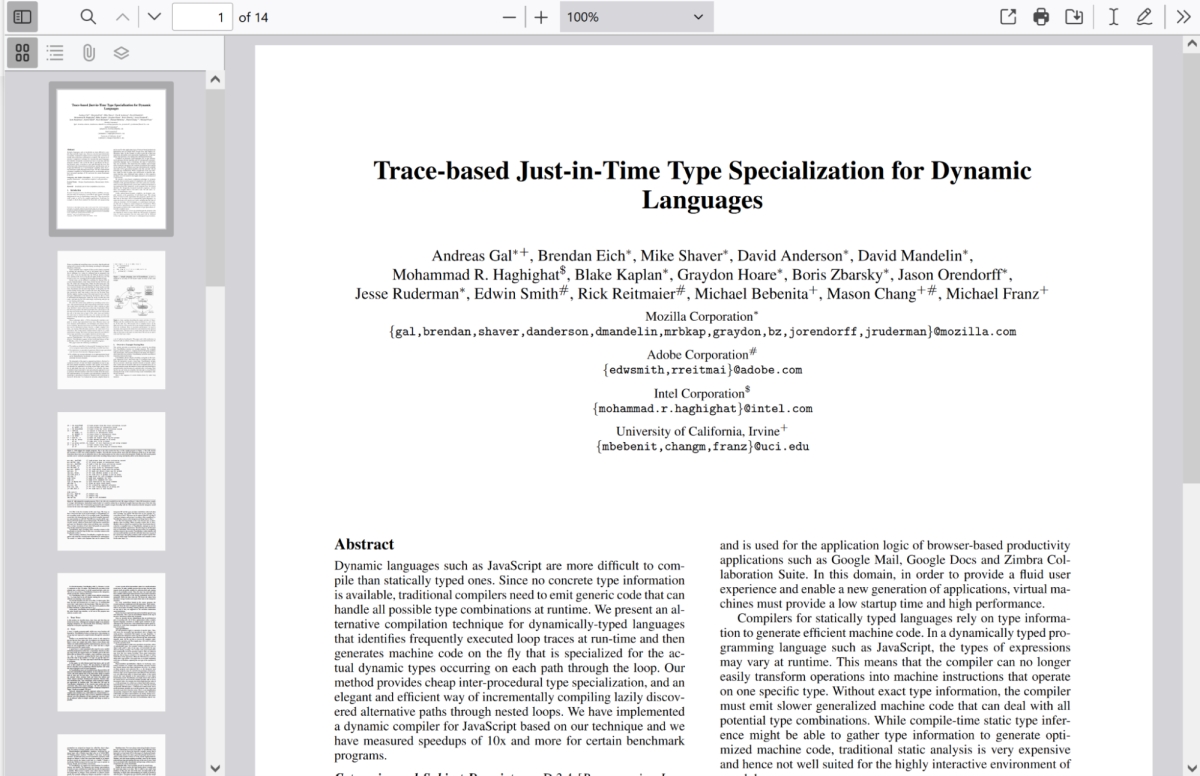The image size is (1200, 776).
Task: Activate the draw annotation tool
Action: click(x=1144, y=16)
